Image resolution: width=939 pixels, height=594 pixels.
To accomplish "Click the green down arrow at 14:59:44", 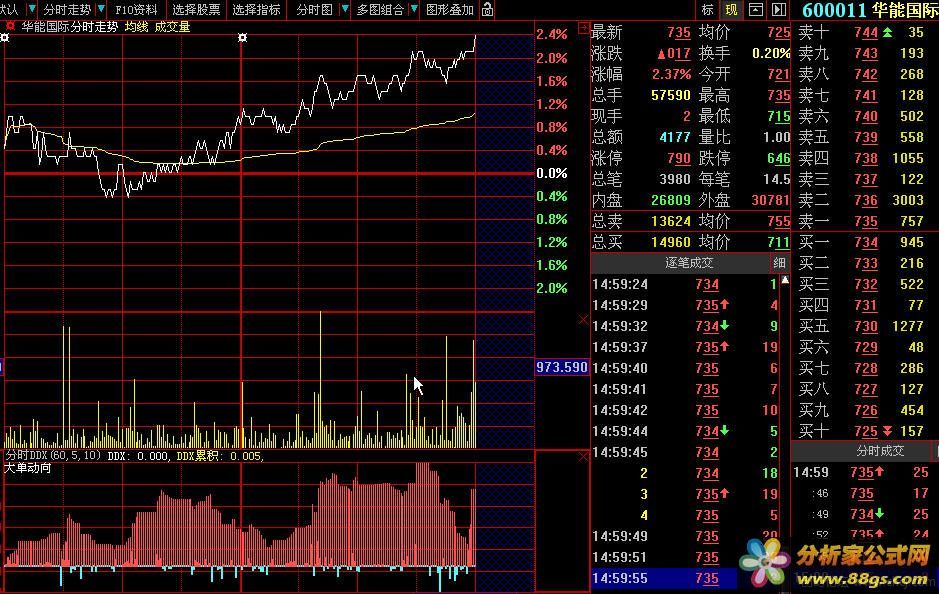I will click(x=725, y=430).
